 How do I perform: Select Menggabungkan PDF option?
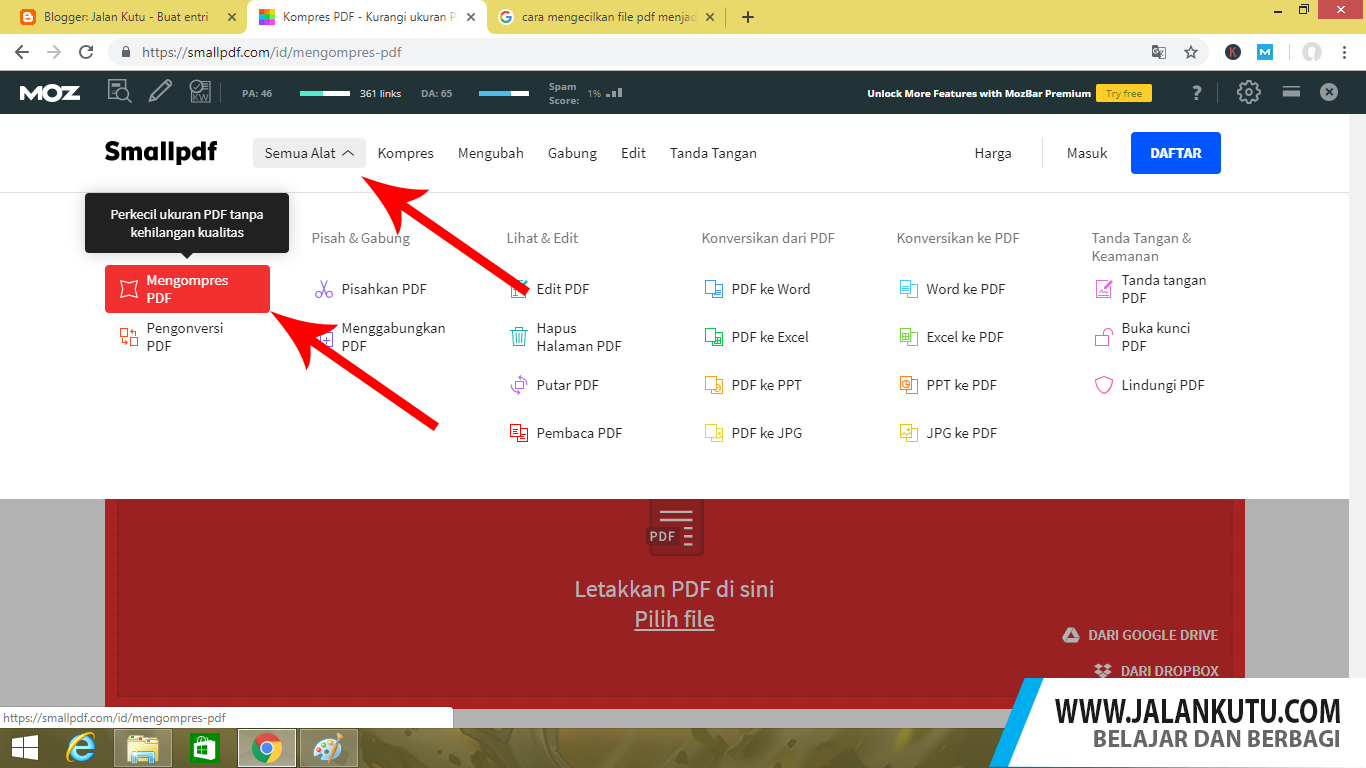pyautogui.click(x=394, y=337)
